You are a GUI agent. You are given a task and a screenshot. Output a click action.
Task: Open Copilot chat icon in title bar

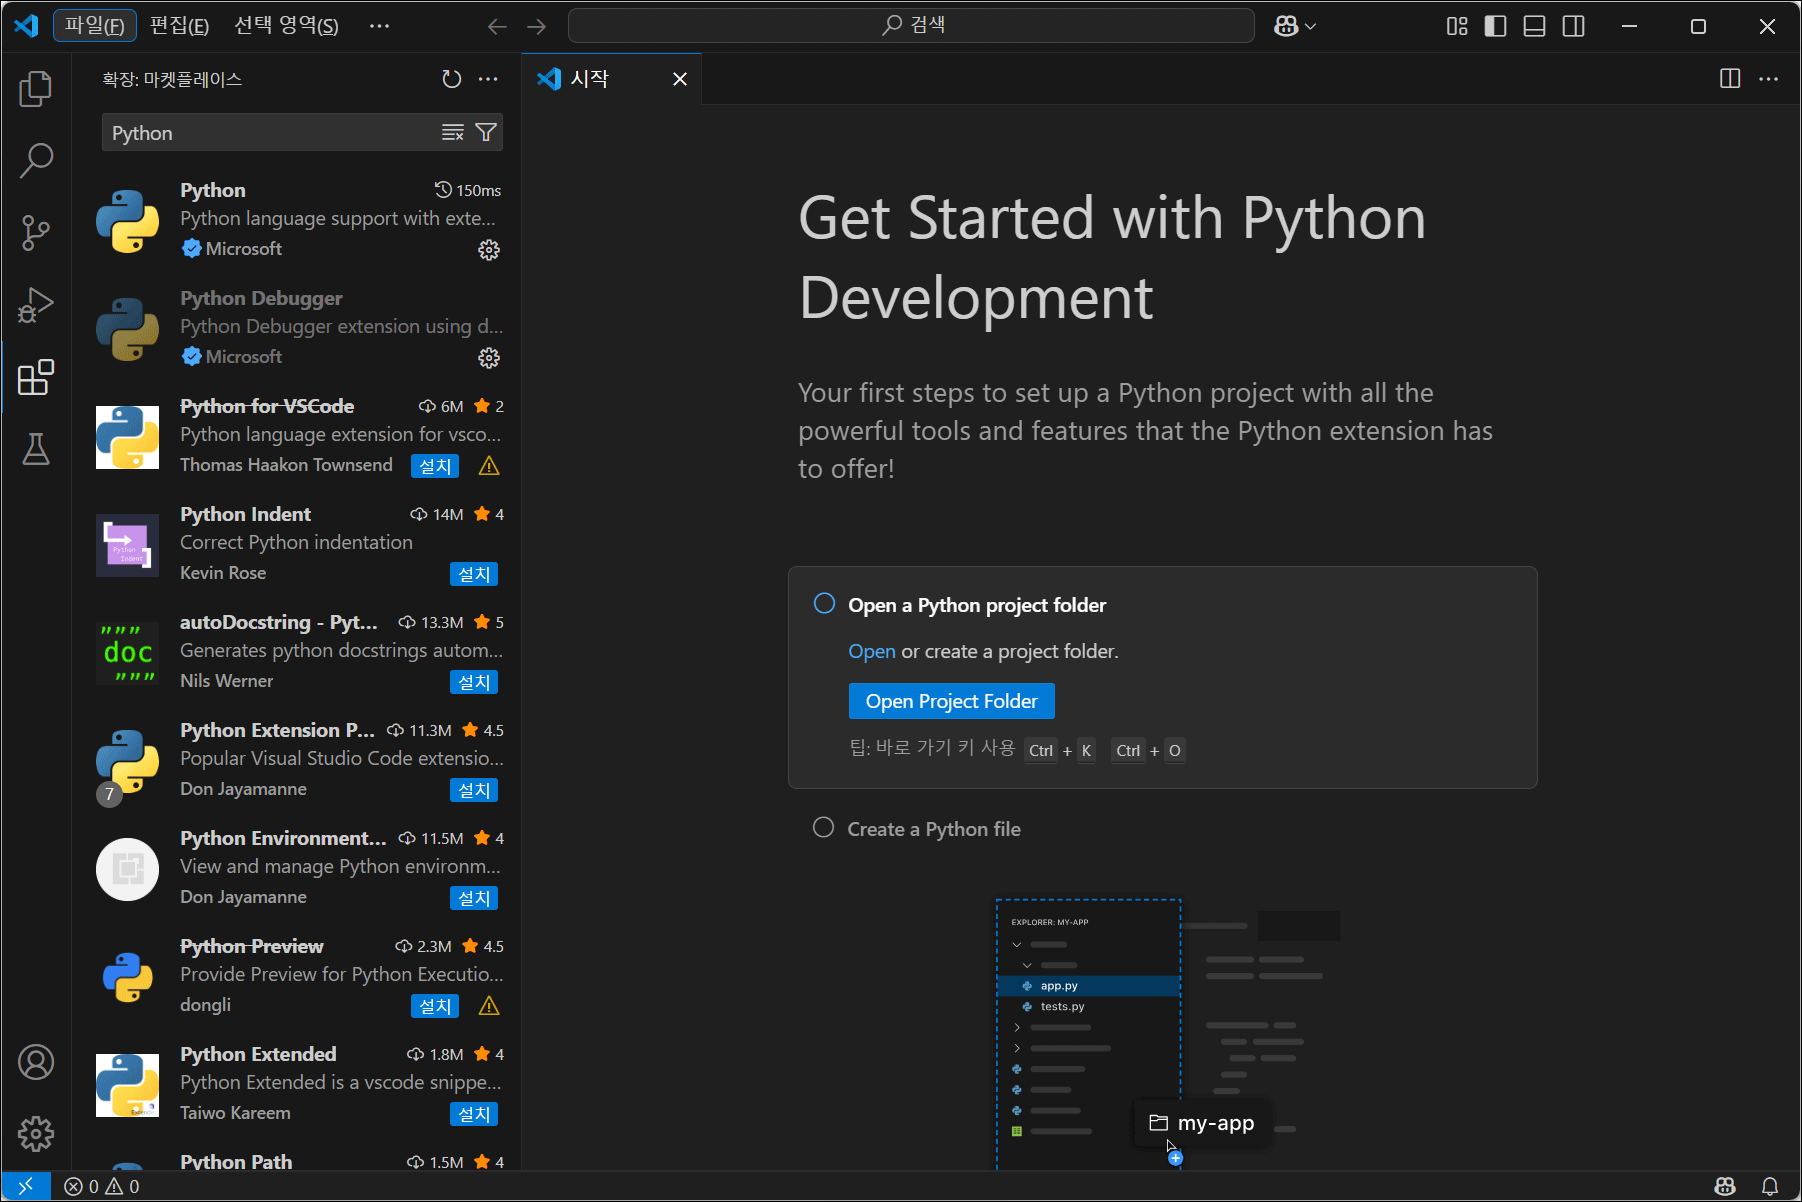pos(1286,27)
